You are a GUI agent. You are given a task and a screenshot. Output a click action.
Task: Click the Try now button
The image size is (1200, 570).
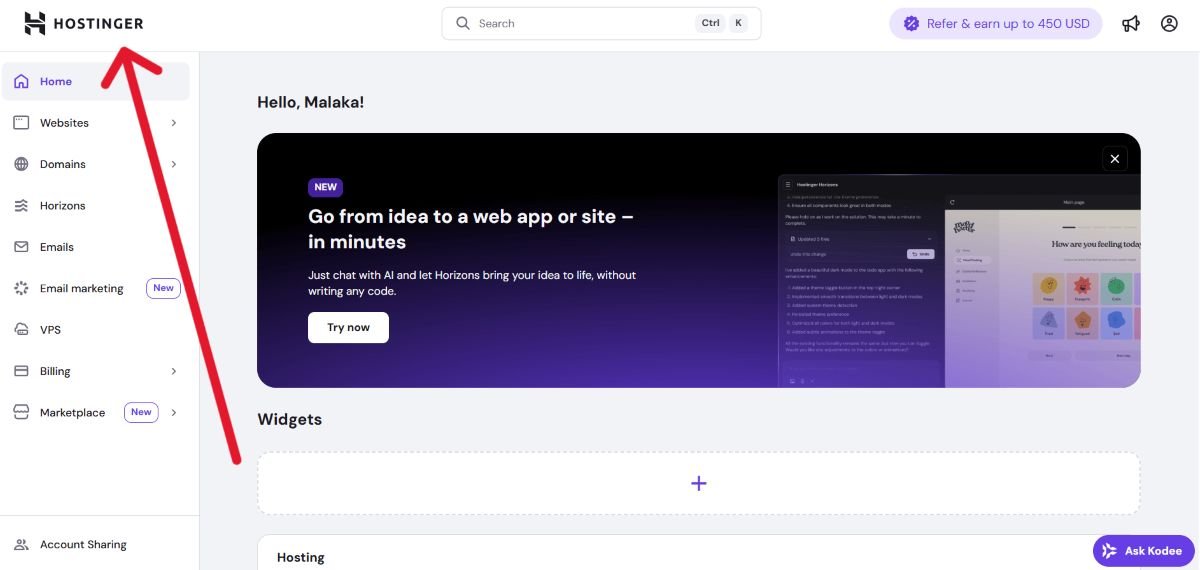click(348, 327)
